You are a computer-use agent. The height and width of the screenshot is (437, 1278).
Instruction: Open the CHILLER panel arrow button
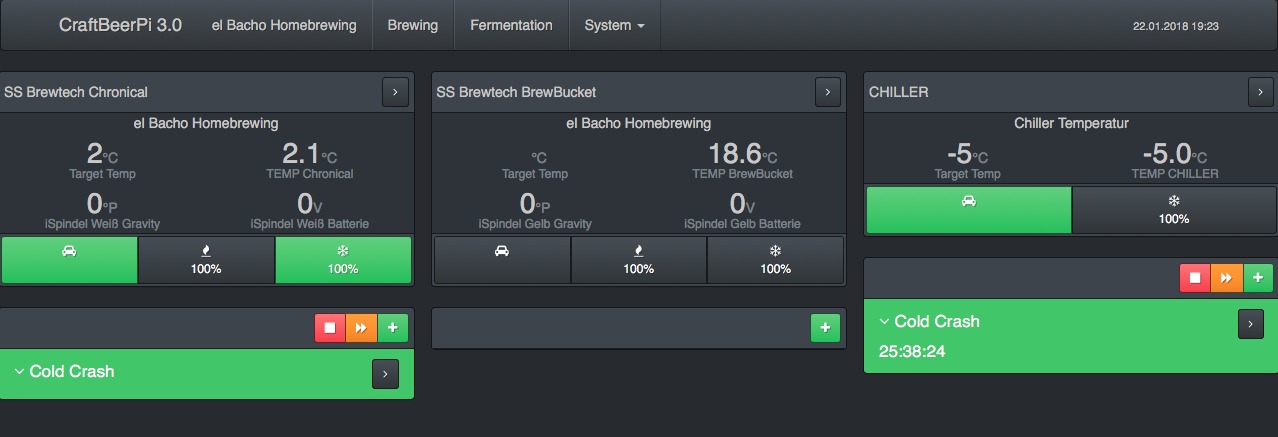[x=1260, y=92]
